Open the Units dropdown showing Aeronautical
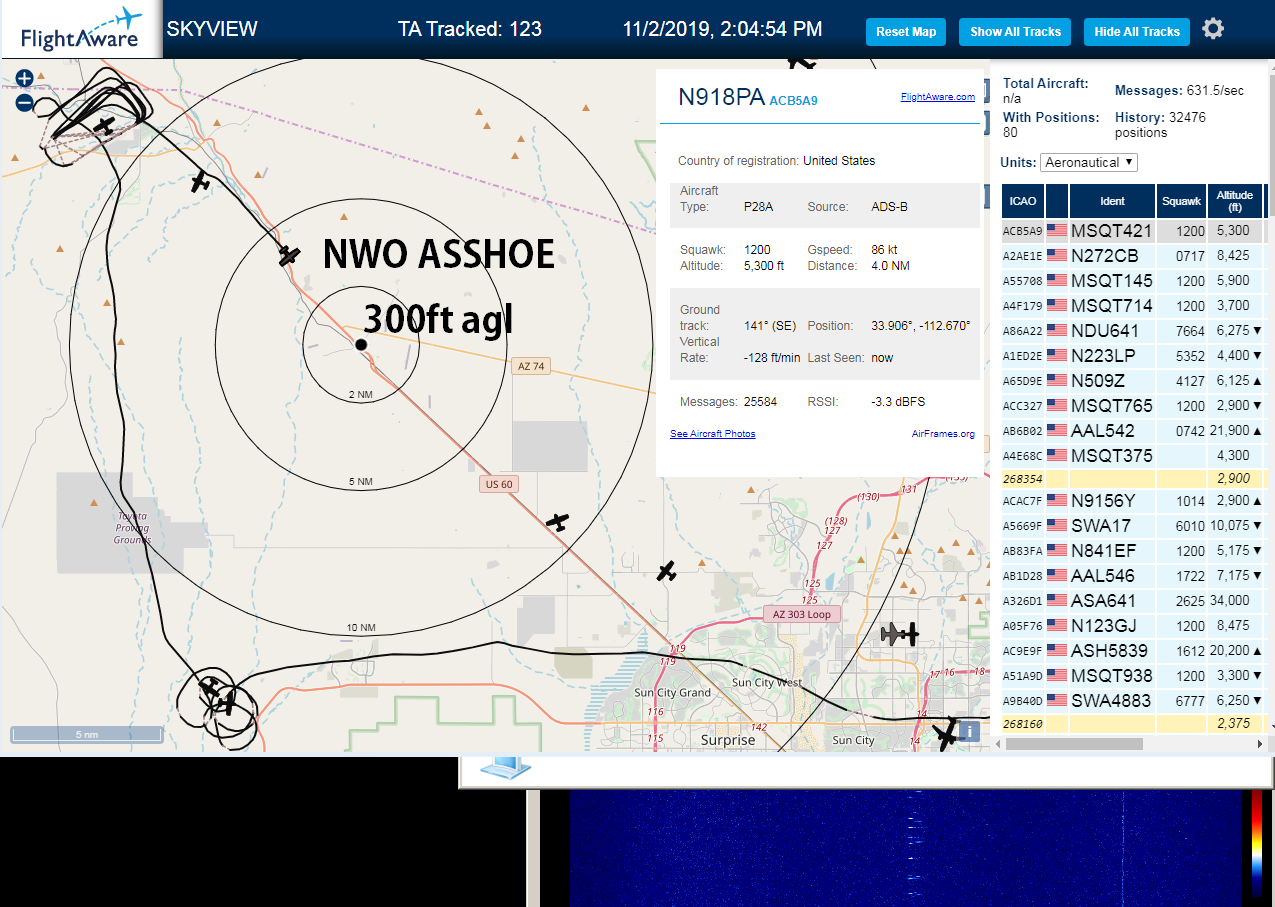 (1089, 162)
